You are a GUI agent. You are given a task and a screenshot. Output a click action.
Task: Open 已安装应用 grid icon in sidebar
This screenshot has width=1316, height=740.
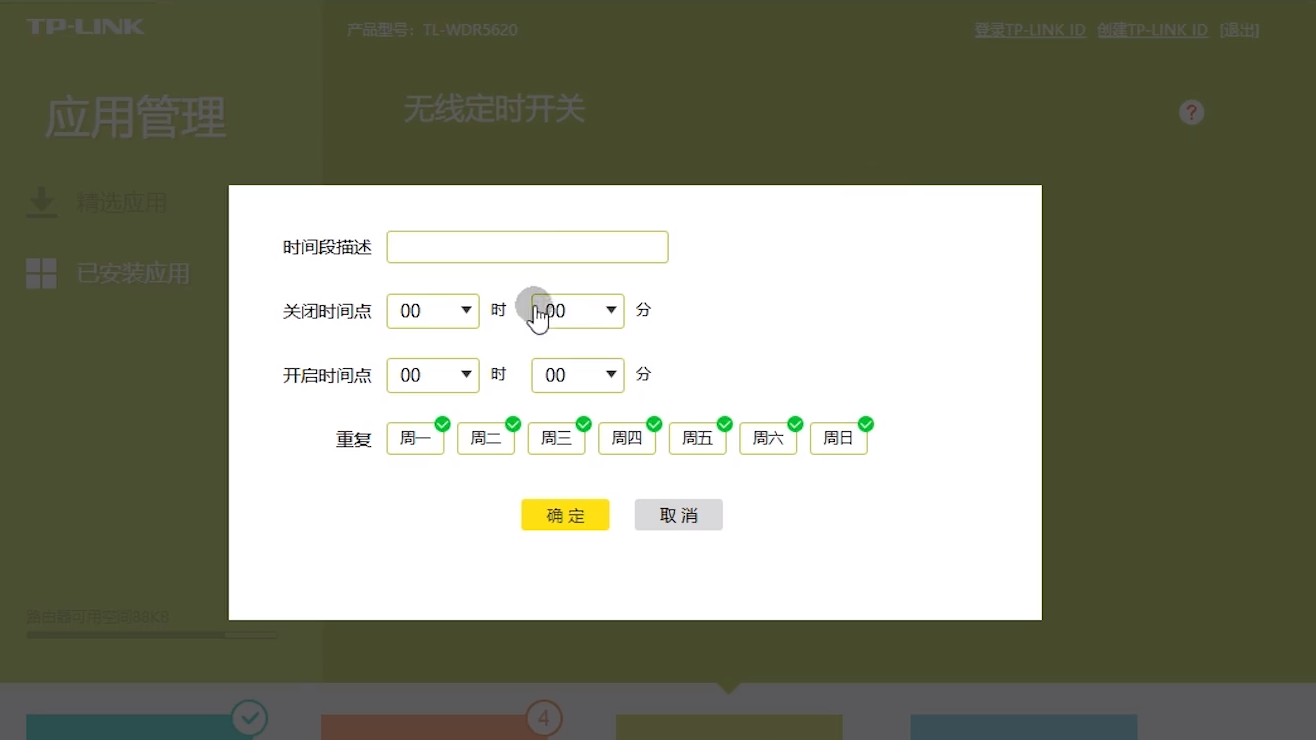coord(41,273)
